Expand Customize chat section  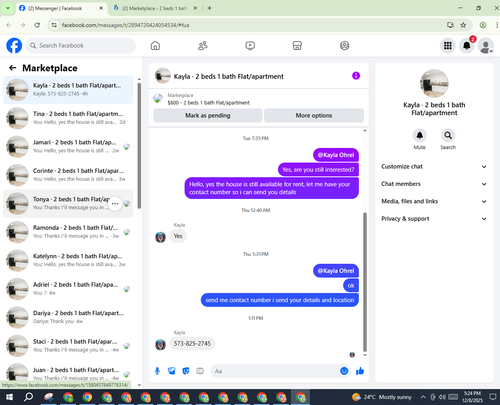pyautogui.click(x=434, y=166)
